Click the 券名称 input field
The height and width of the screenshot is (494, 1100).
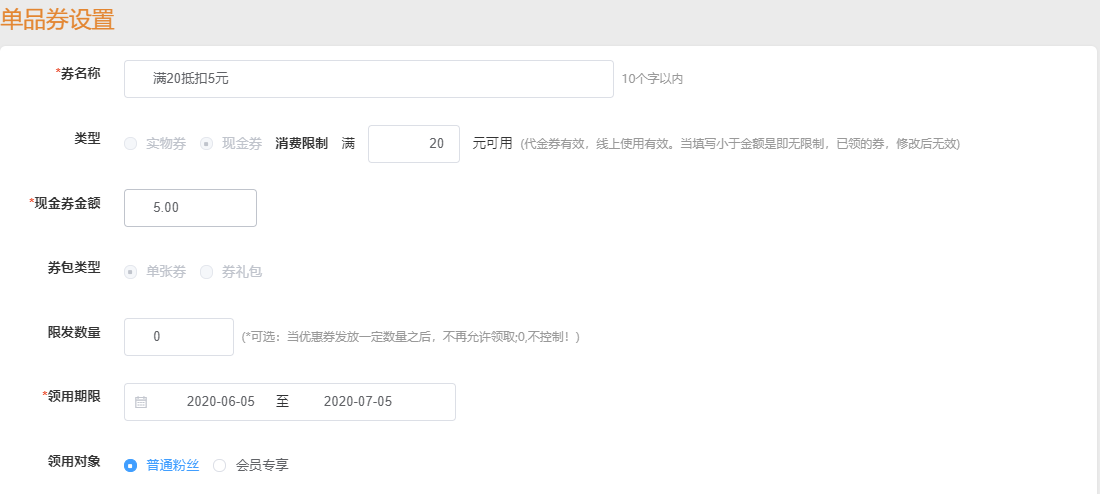click(x=369, y=79)
